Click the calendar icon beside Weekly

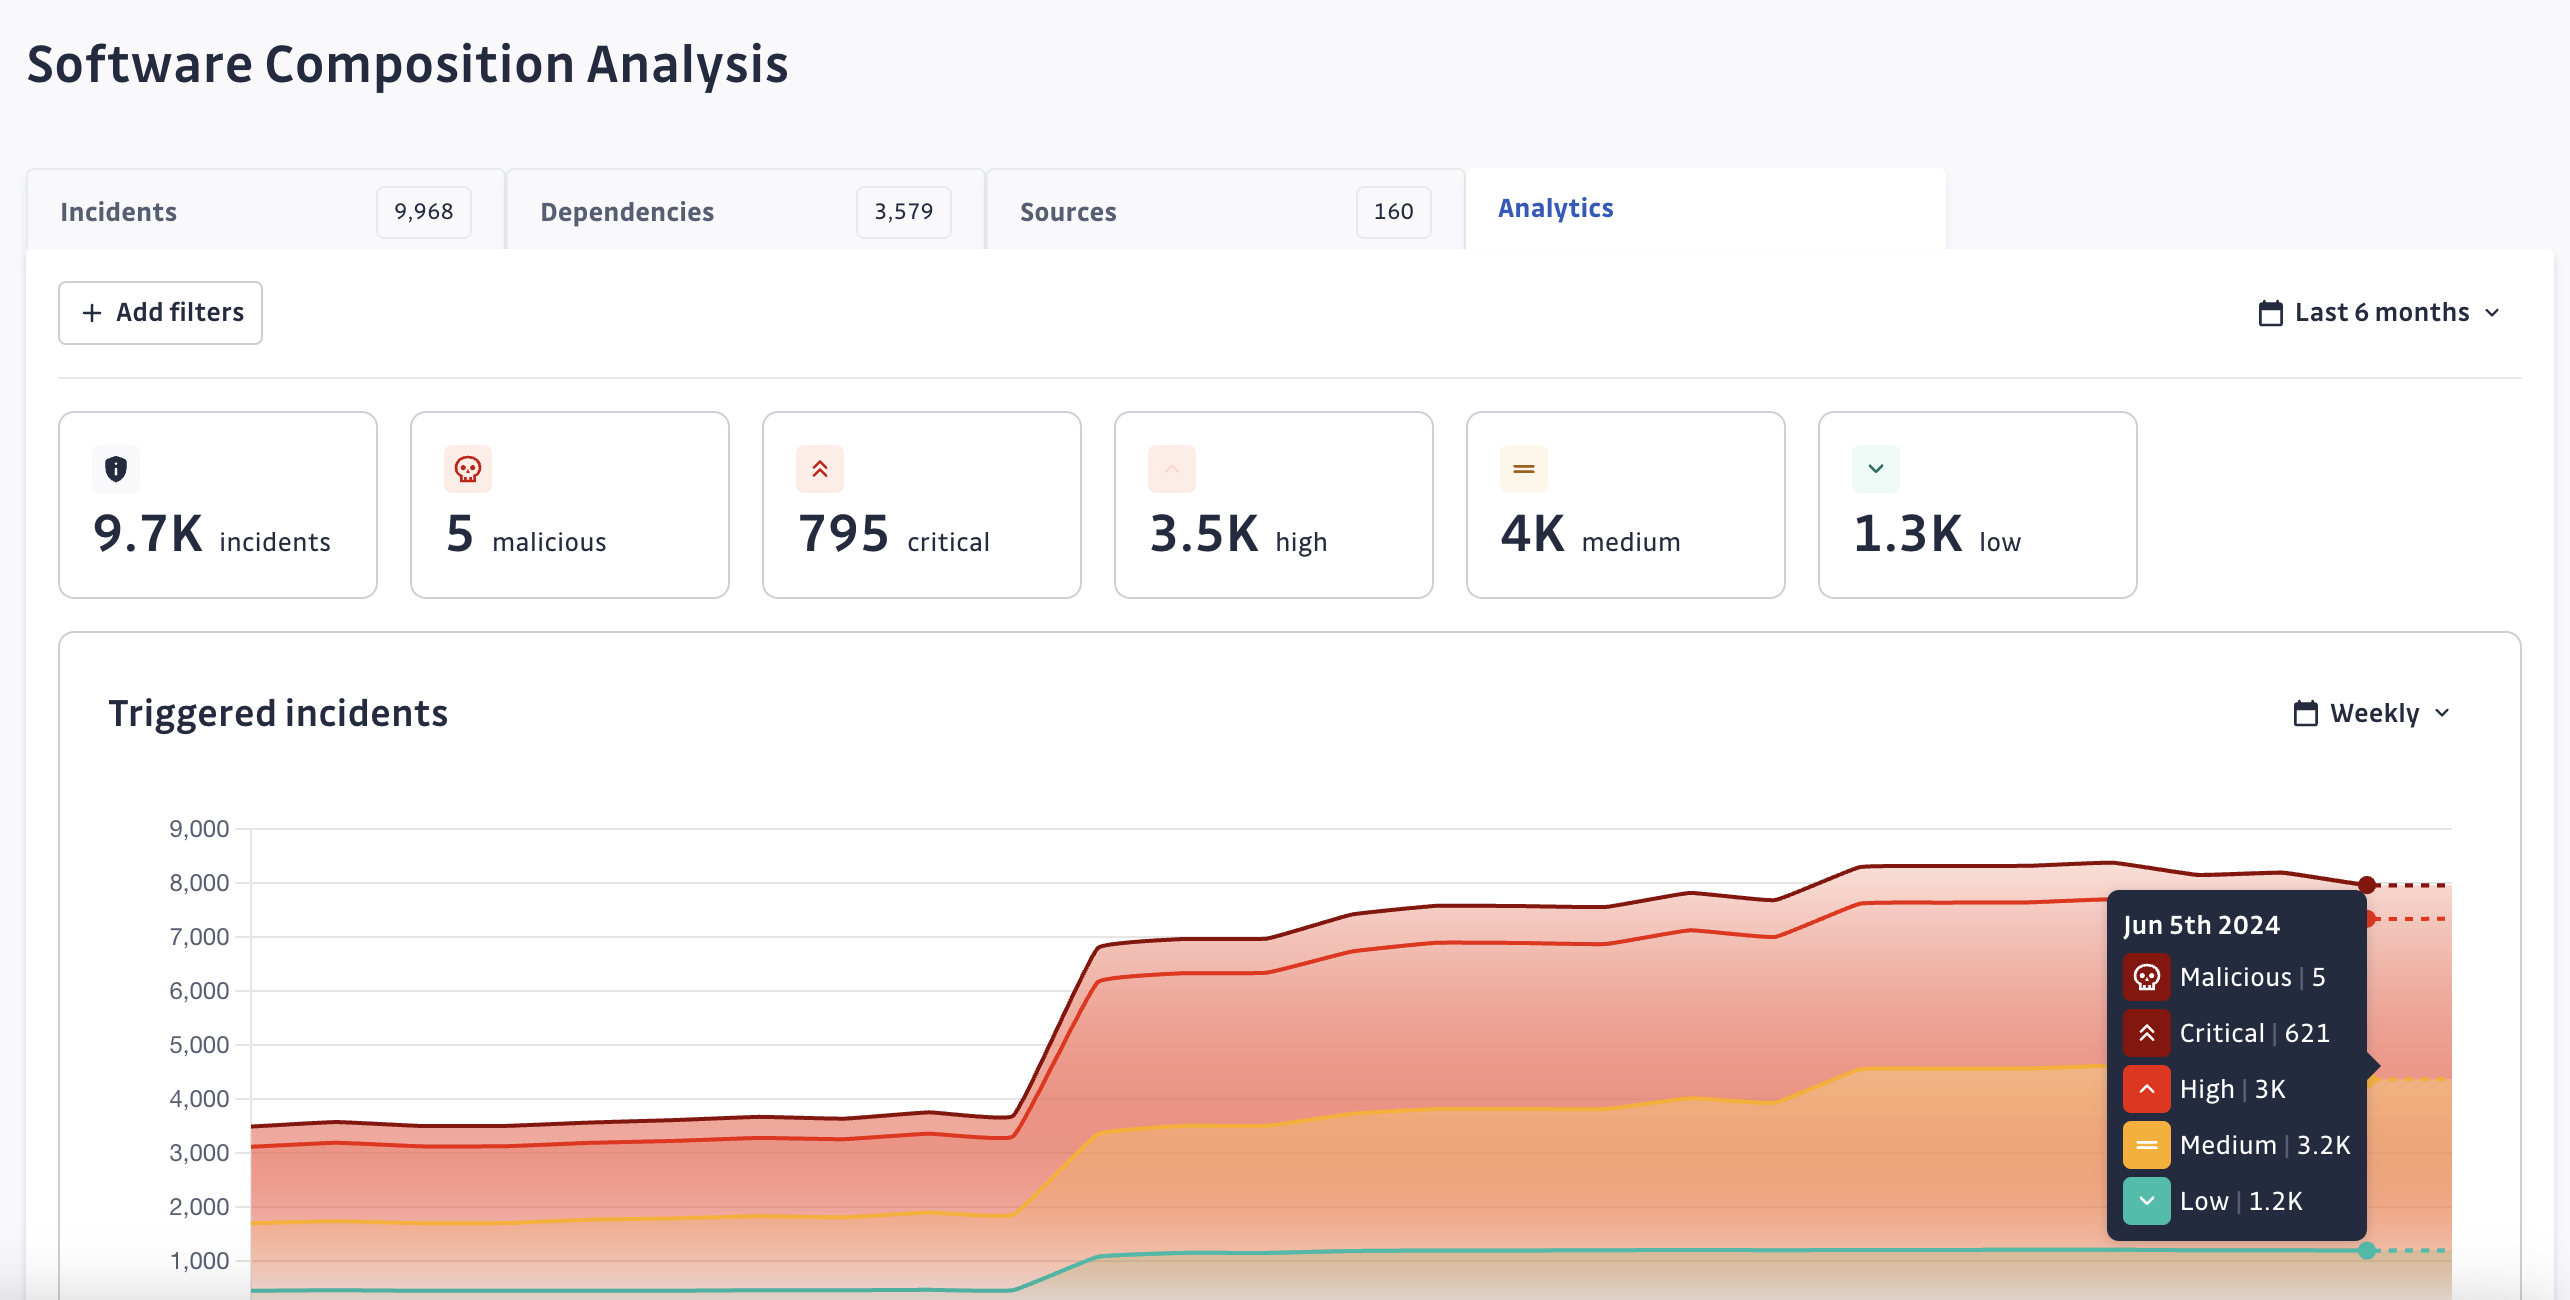point(2306,713)
